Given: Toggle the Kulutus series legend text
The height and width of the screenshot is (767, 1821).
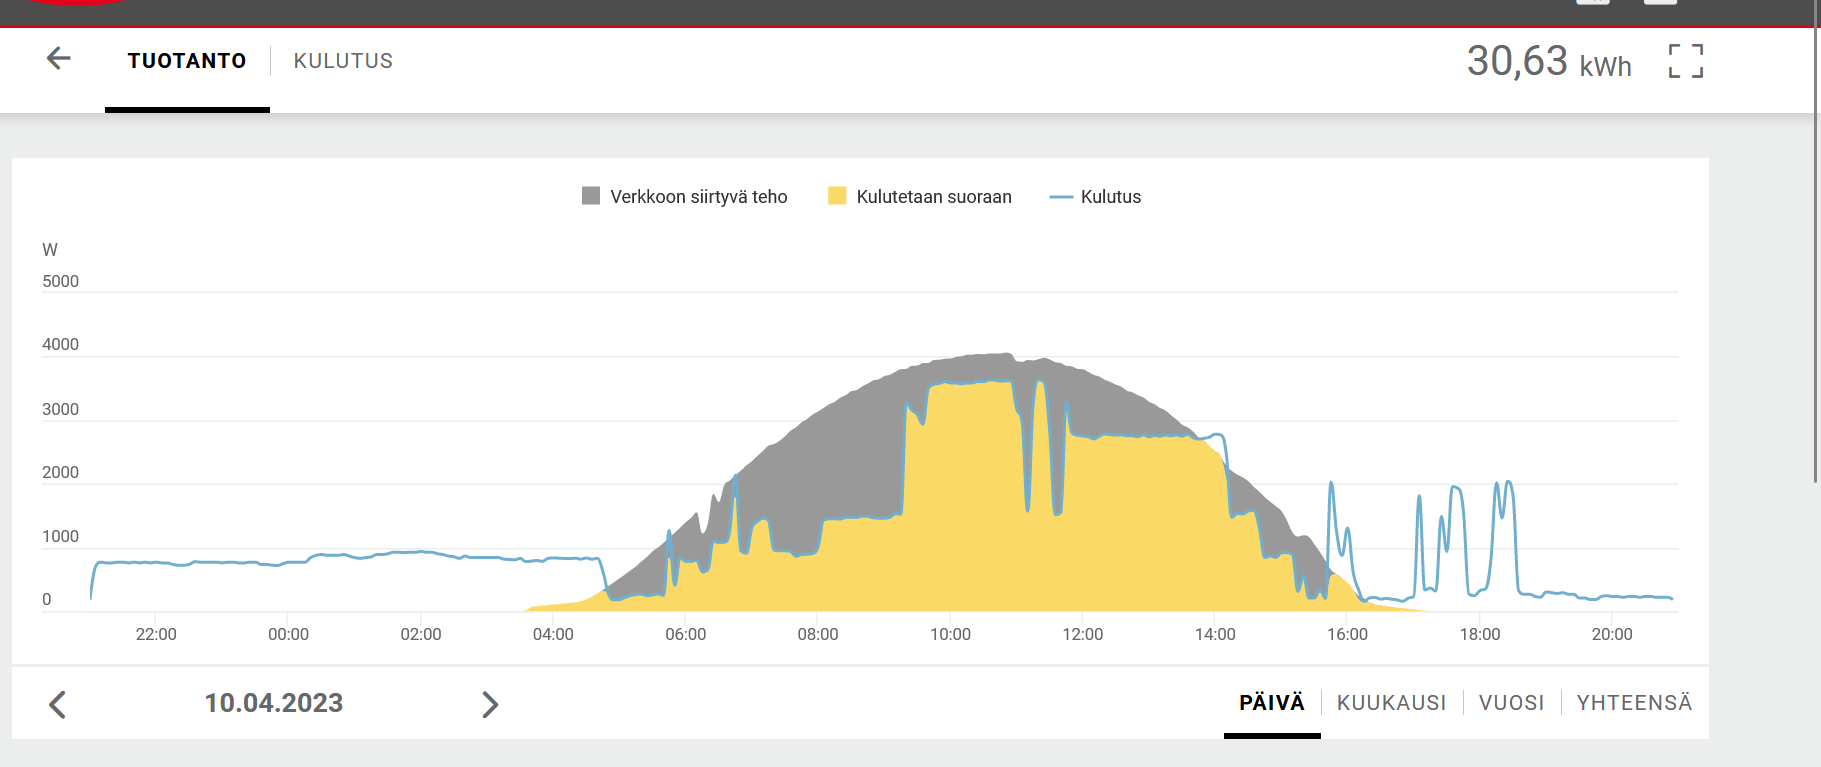Looking at the screenshot, I should point(1110,197).
